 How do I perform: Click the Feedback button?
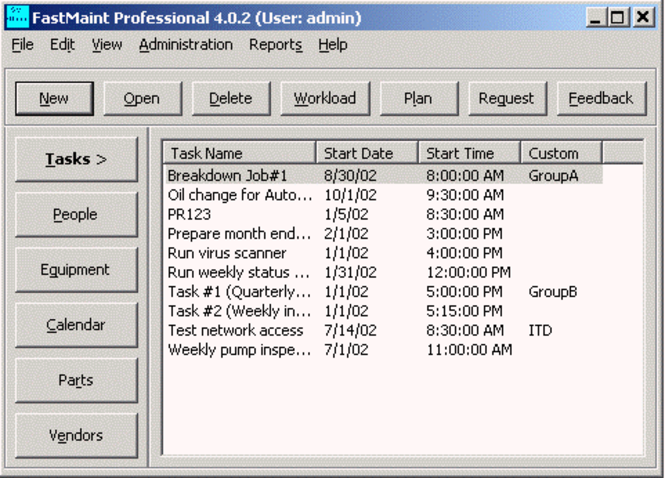pyautogui.click(x=601, y=98)
